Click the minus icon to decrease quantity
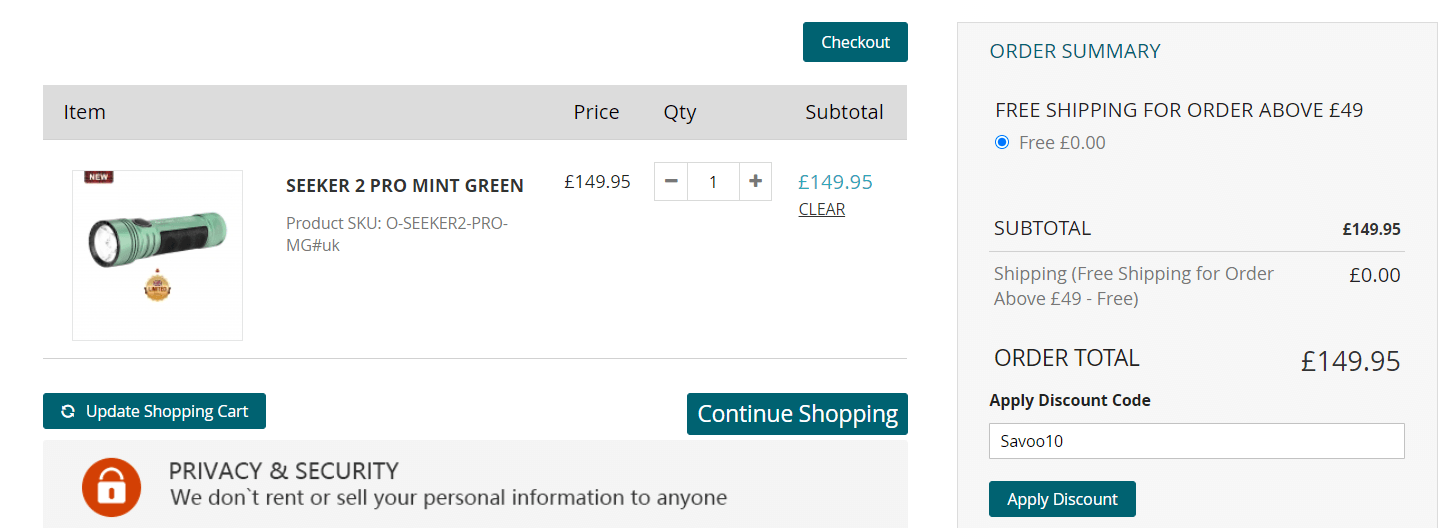 [671, 181]
